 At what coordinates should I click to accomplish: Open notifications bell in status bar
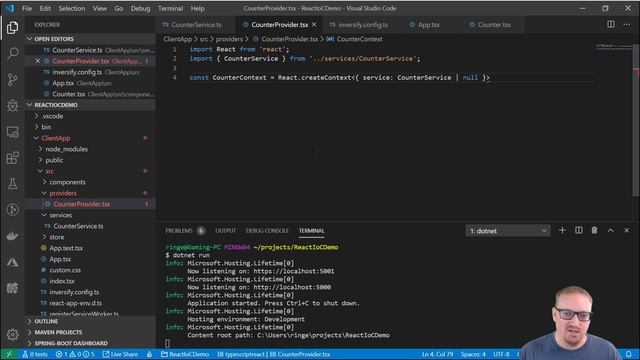(x=629, y=354)
